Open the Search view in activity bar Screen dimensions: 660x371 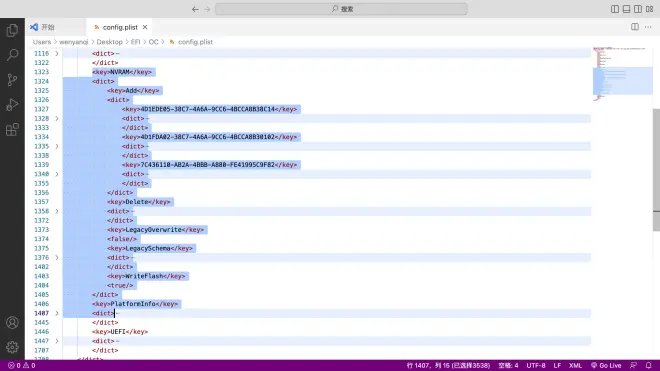(x=12, y=55)
